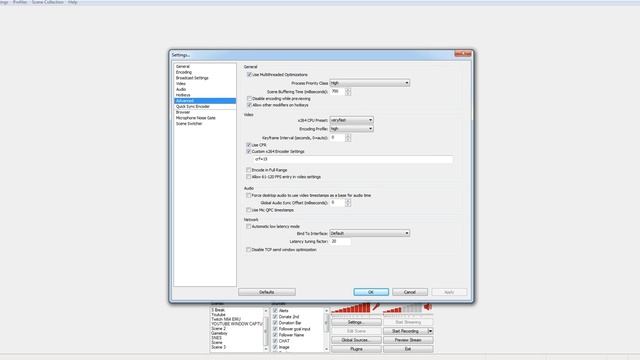Uncheck the Use CFR checkbox
Image resolution: width=640 pixels, height=360 pixels.
pos(249,145)
